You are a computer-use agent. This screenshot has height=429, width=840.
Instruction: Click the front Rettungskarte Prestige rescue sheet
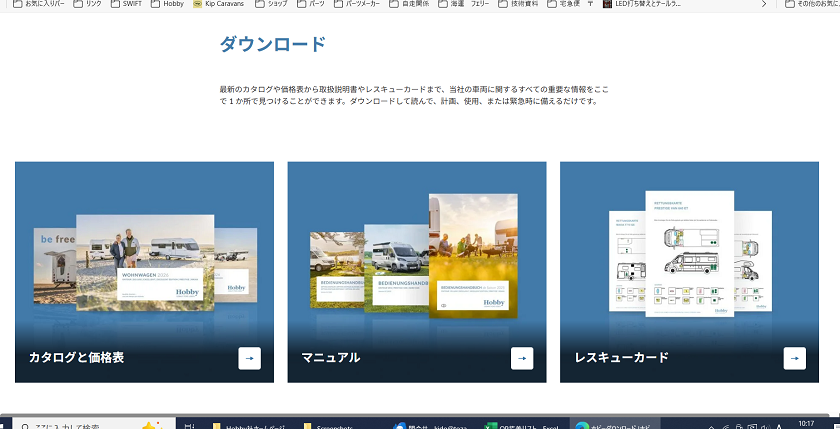click(x=689, y=253)
